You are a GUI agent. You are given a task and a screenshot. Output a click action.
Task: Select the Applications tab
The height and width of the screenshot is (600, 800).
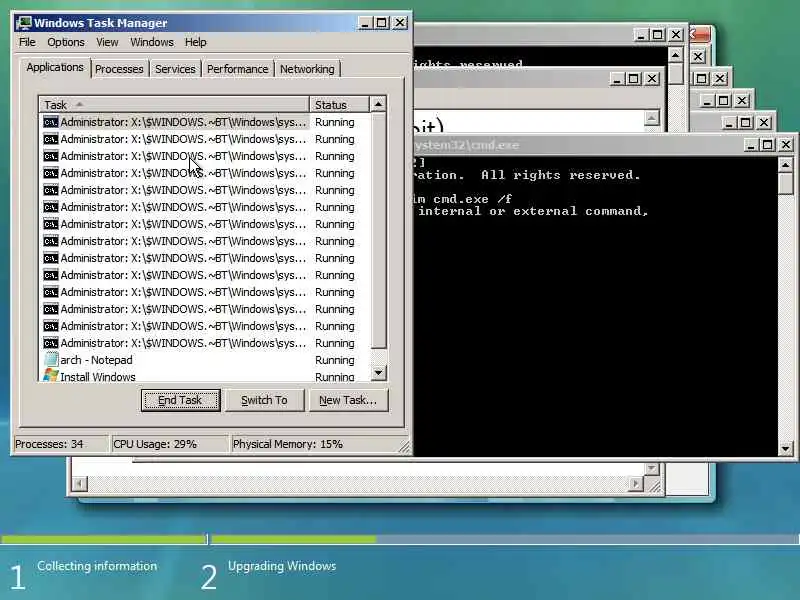(x=55, y=67)
